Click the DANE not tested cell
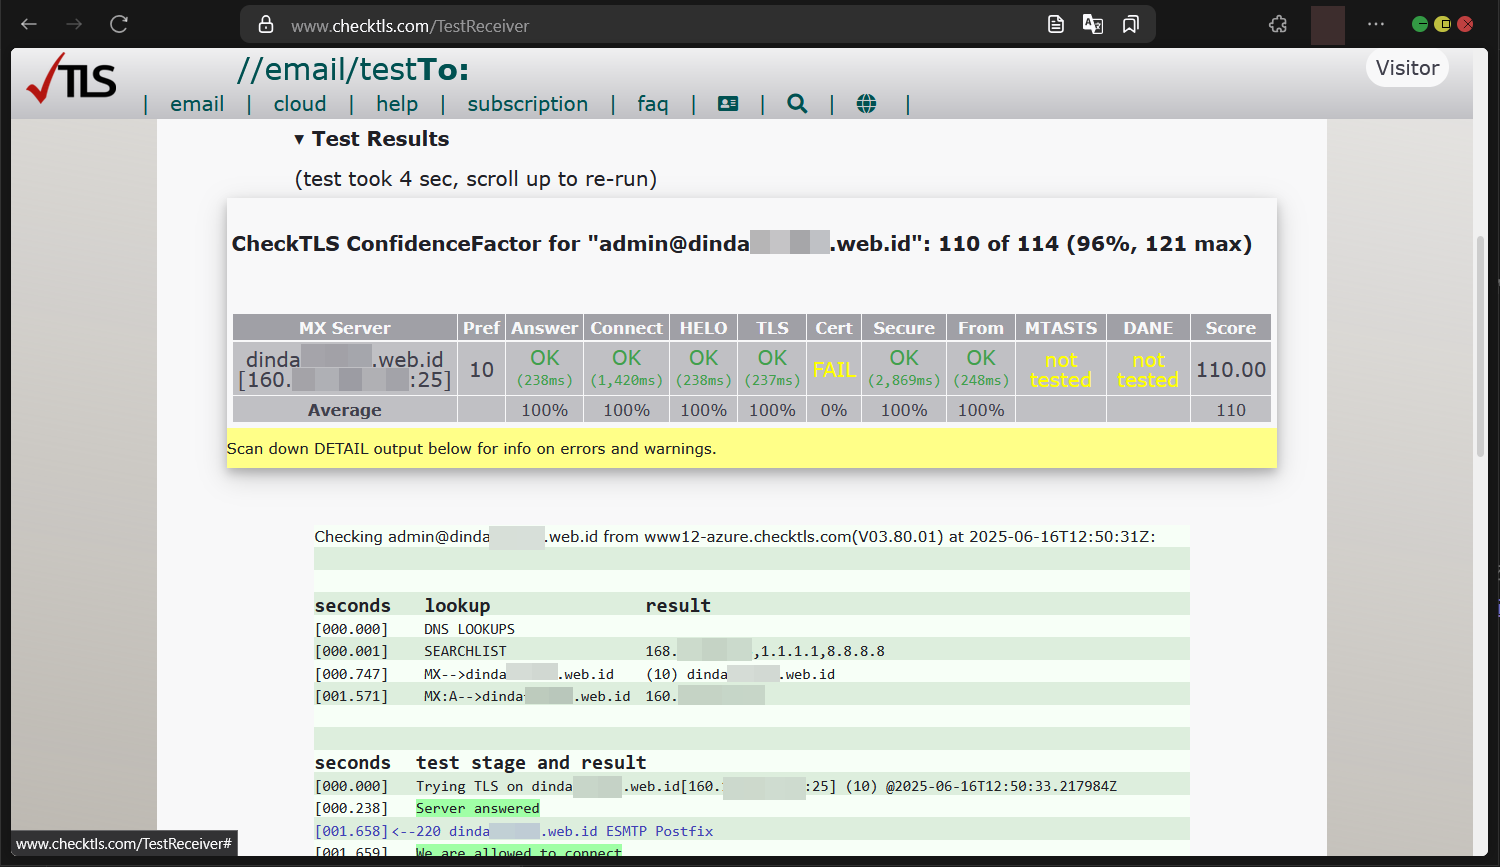This screenshot has height=867, width=1500. click(x=1148, y=369)
